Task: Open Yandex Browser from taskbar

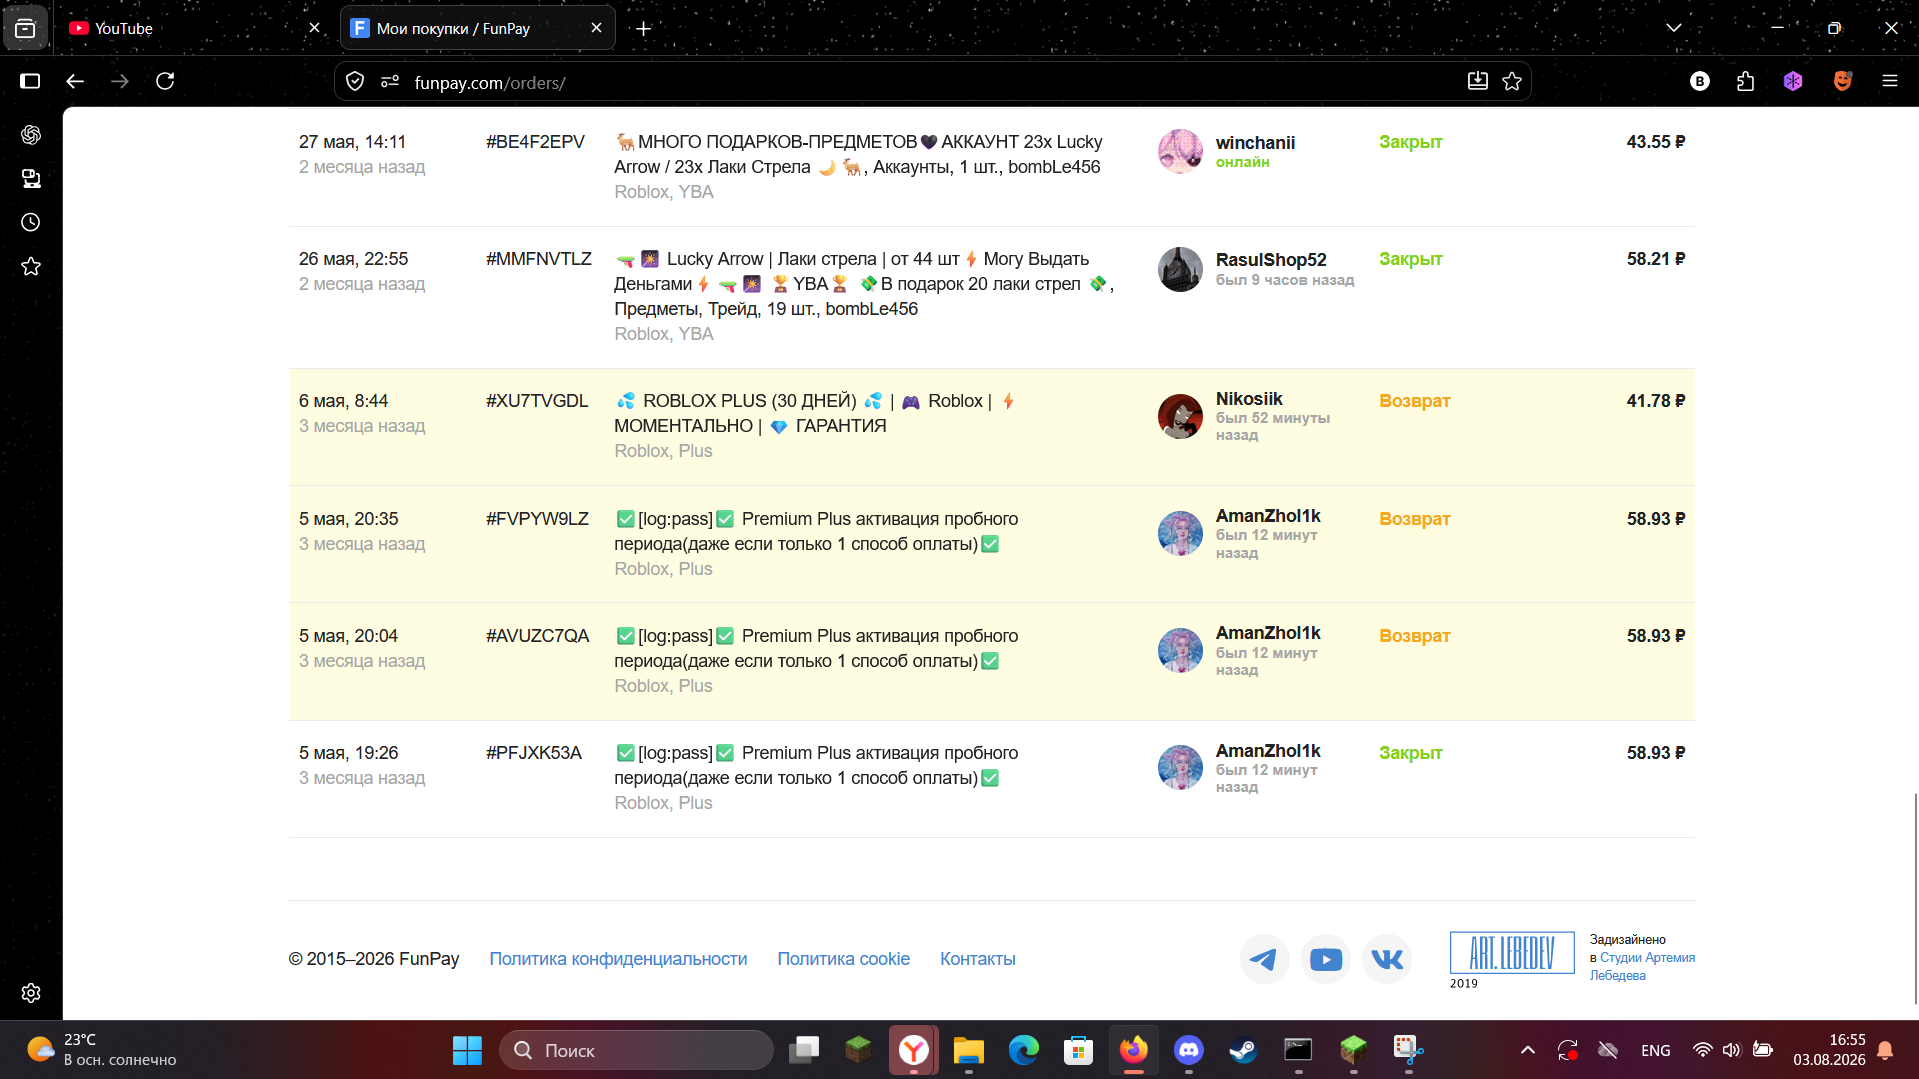Action: tap(913, 1050)
